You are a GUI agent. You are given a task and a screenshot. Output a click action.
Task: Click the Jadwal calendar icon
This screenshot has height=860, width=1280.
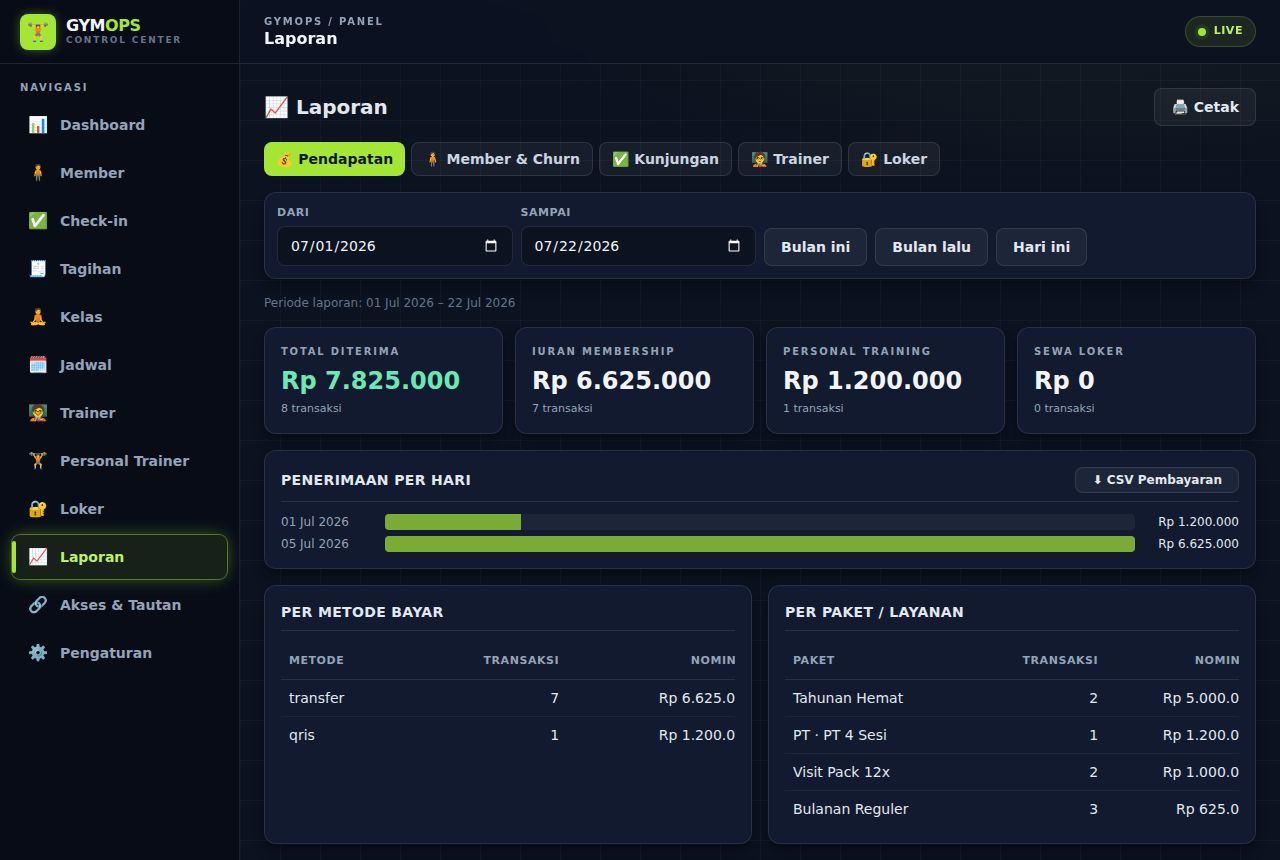[38, 365]
